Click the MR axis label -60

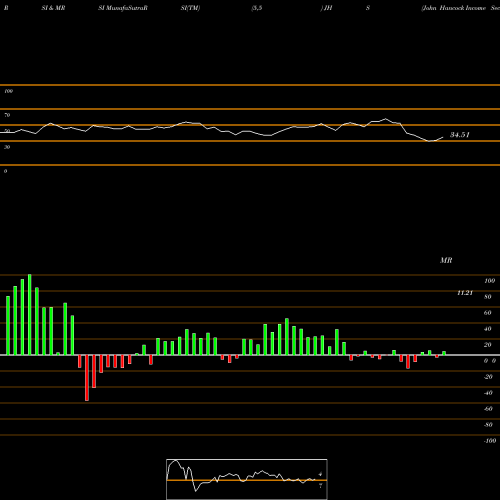[488, 409]
